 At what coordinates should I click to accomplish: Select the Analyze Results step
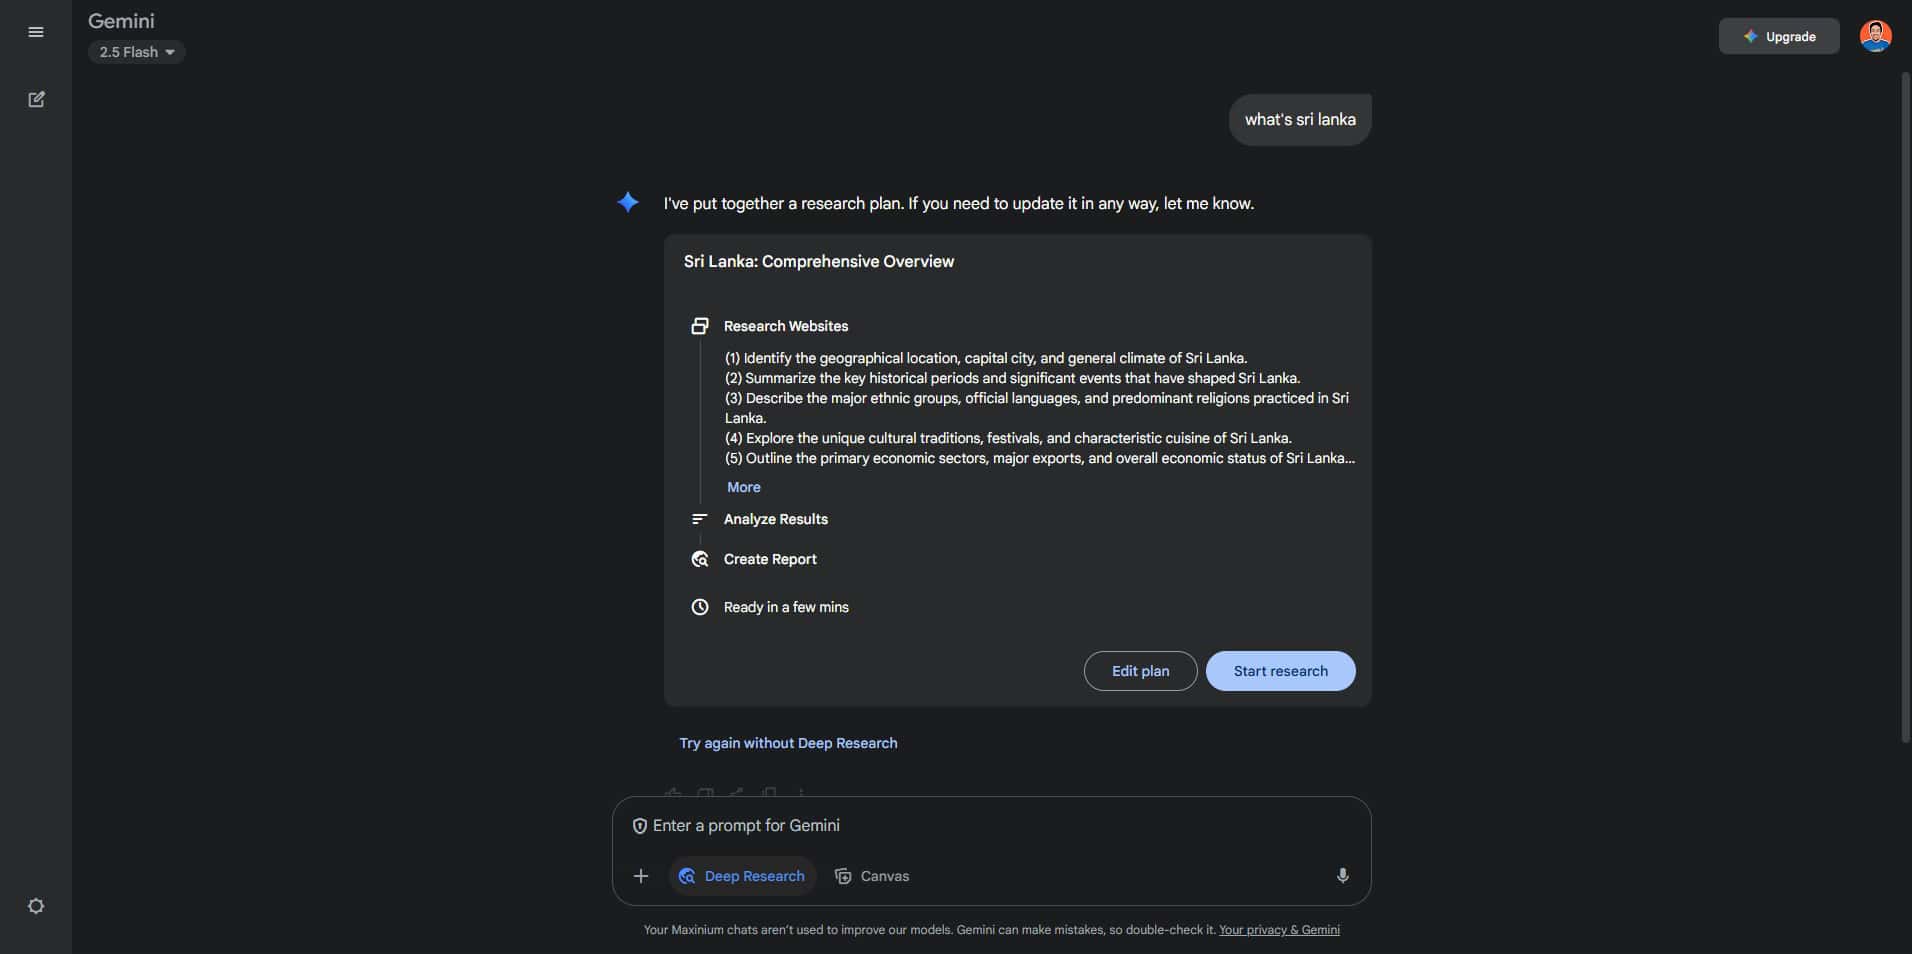tap(776, 519)
